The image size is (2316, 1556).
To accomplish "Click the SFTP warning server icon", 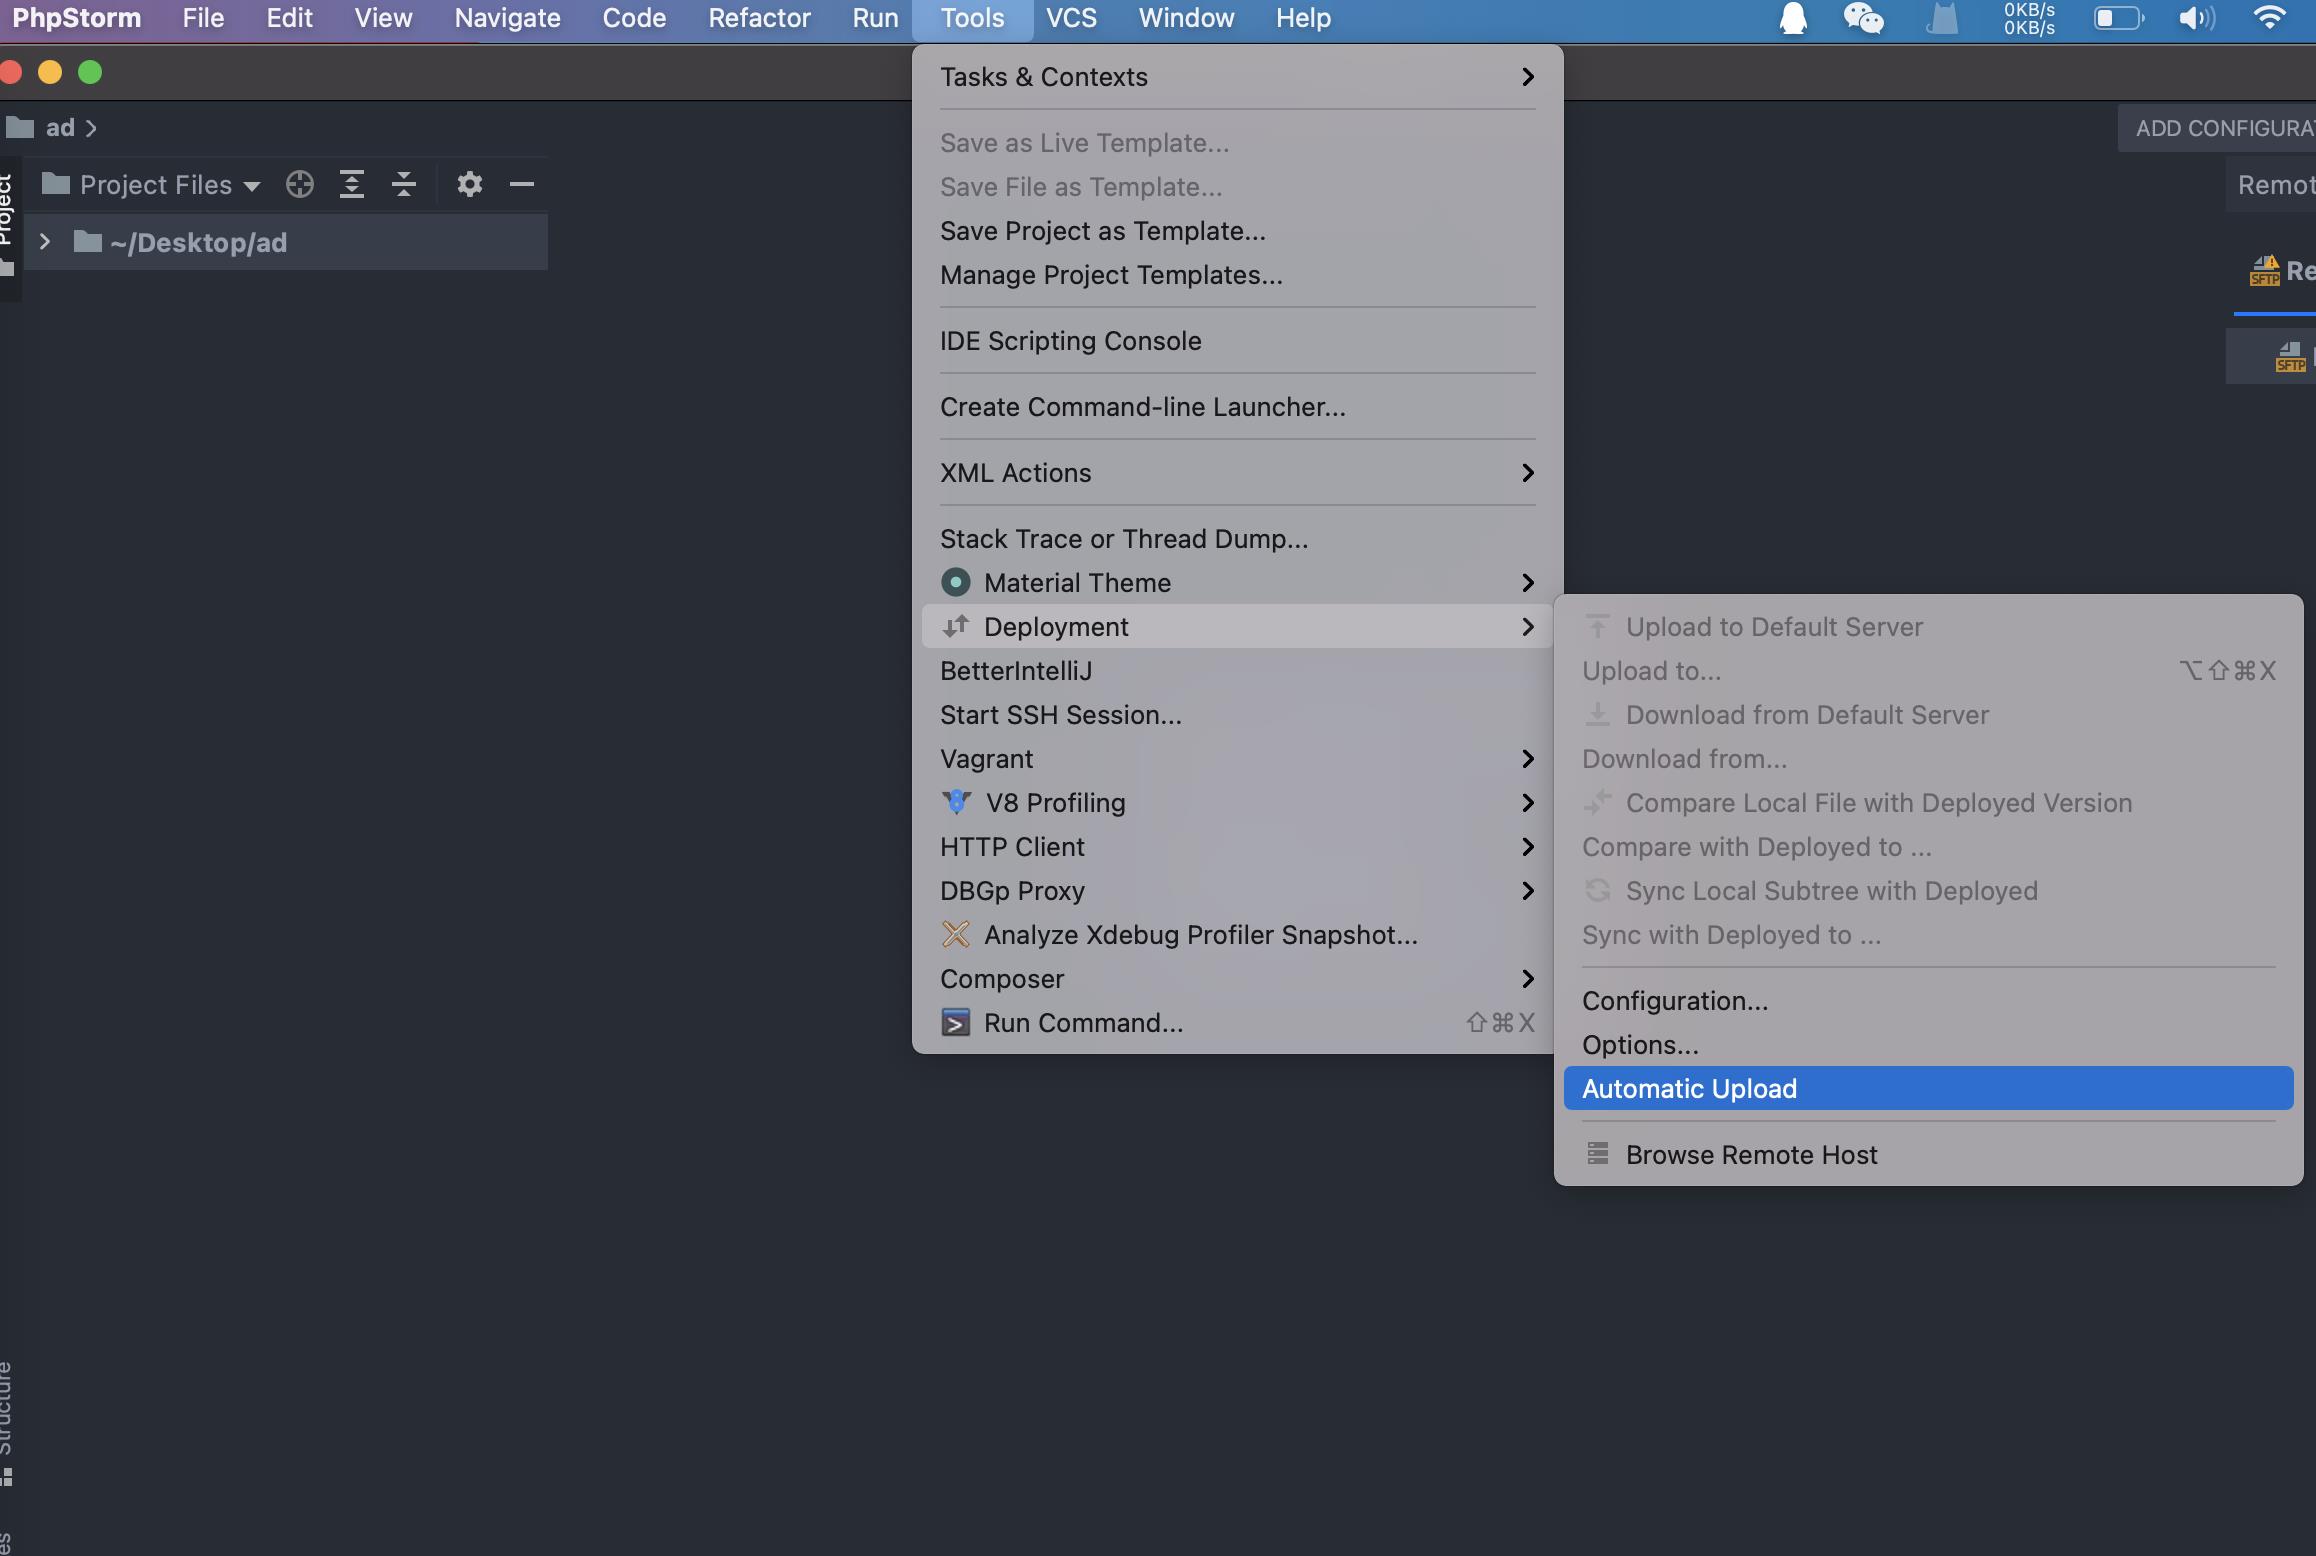I will [2265, 270].
